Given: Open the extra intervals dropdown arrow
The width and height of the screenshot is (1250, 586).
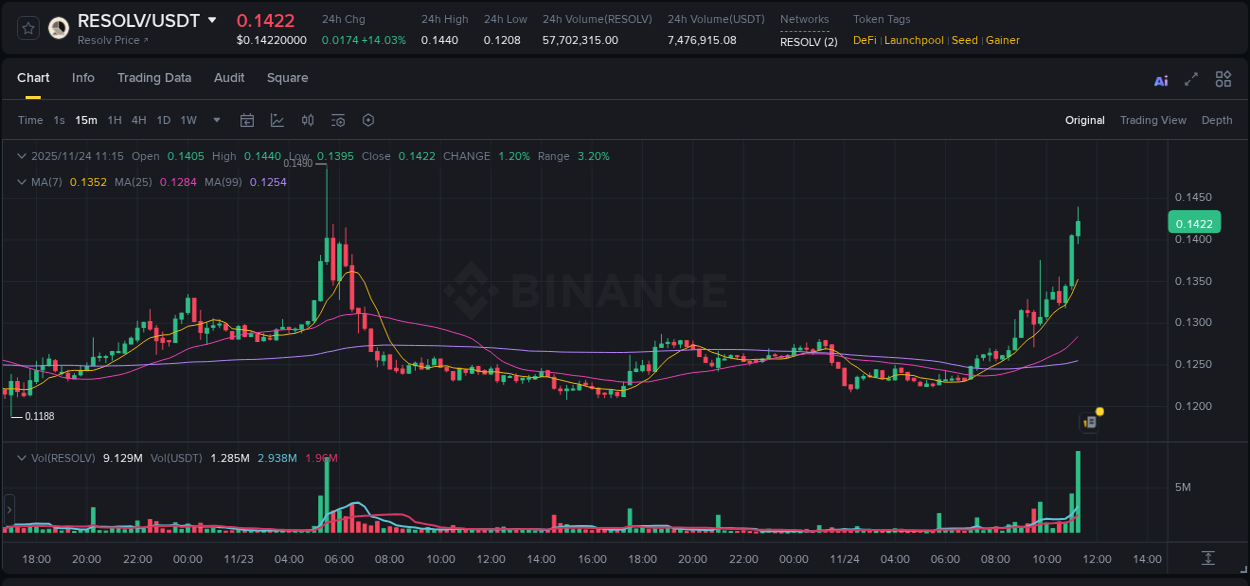Looking at the screenshot, I should tap(216, 120).
